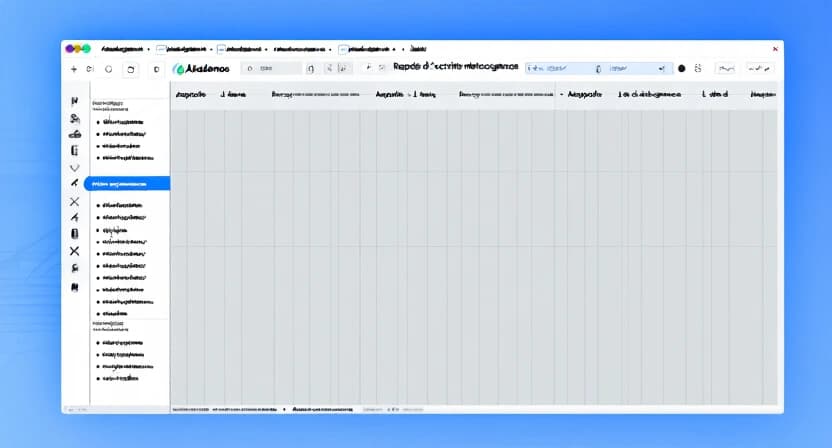This screenshot has height=448, width=832.
Task: Click the downward chevron icon in the left icon strip
Action: point(75,168)
